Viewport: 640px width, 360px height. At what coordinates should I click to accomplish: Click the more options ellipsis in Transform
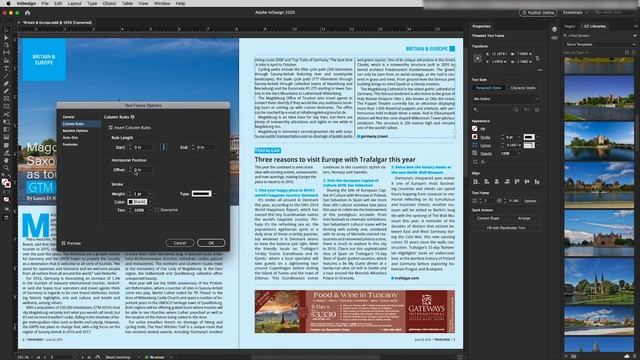tap(540, 70)
